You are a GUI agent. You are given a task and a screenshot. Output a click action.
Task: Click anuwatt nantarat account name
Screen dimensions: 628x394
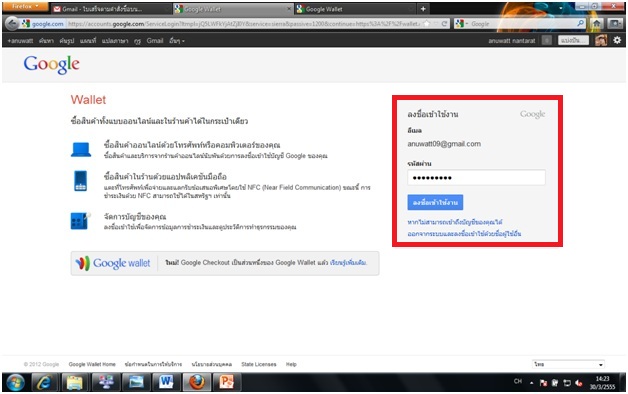[x=511, y=40]
